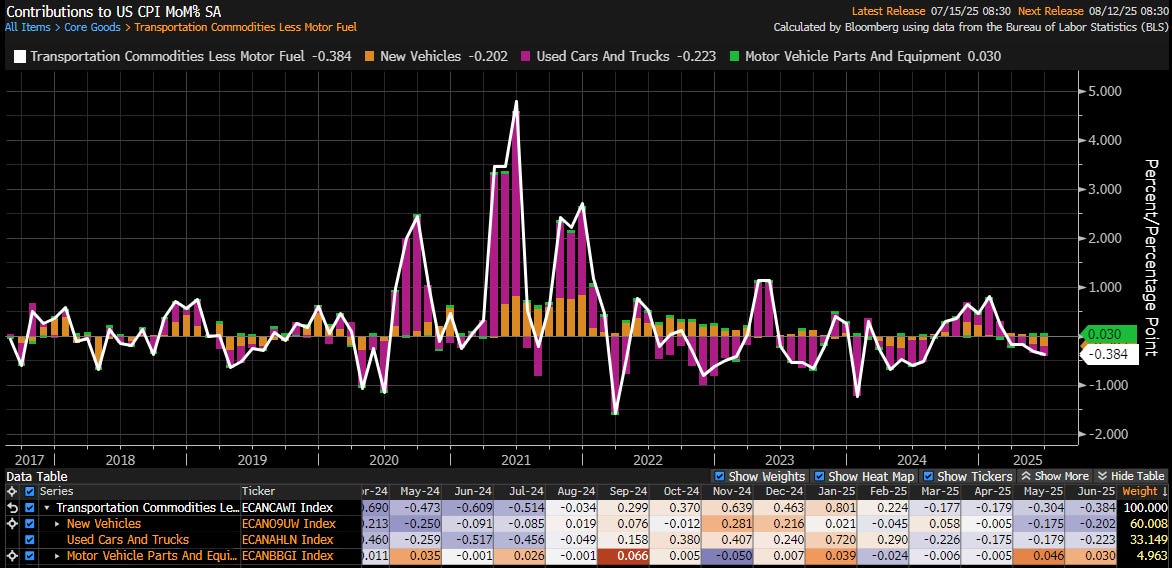Click the white -0.384 value tag on chart axis
The width and height of the screenshot is (1172, 568).
[x=1109, y=355]
